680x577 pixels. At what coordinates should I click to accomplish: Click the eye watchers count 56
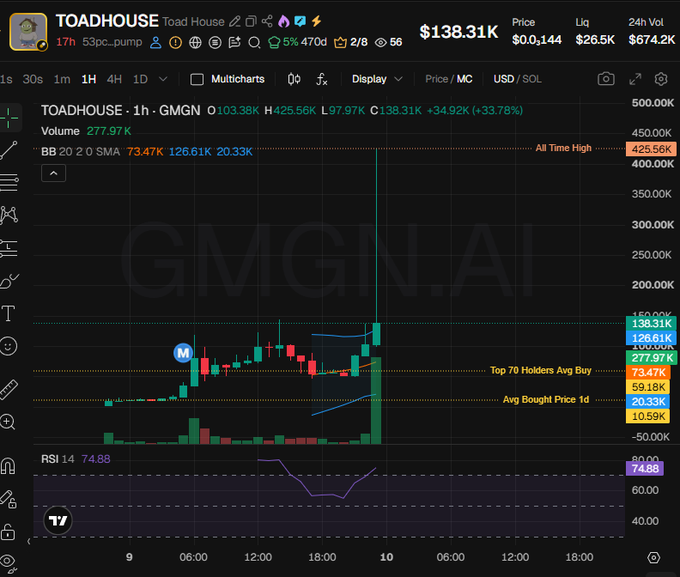[x=389, y=42]
